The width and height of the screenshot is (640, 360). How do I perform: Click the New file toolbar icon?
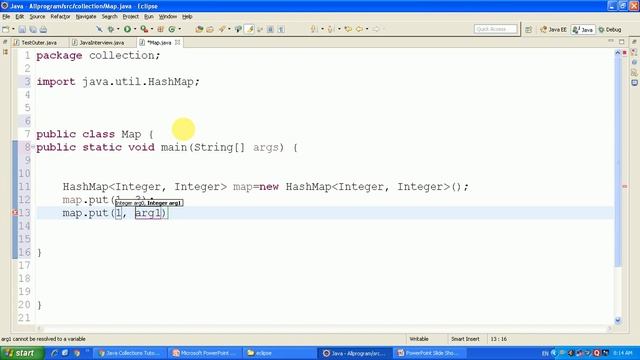pos(5,29)
